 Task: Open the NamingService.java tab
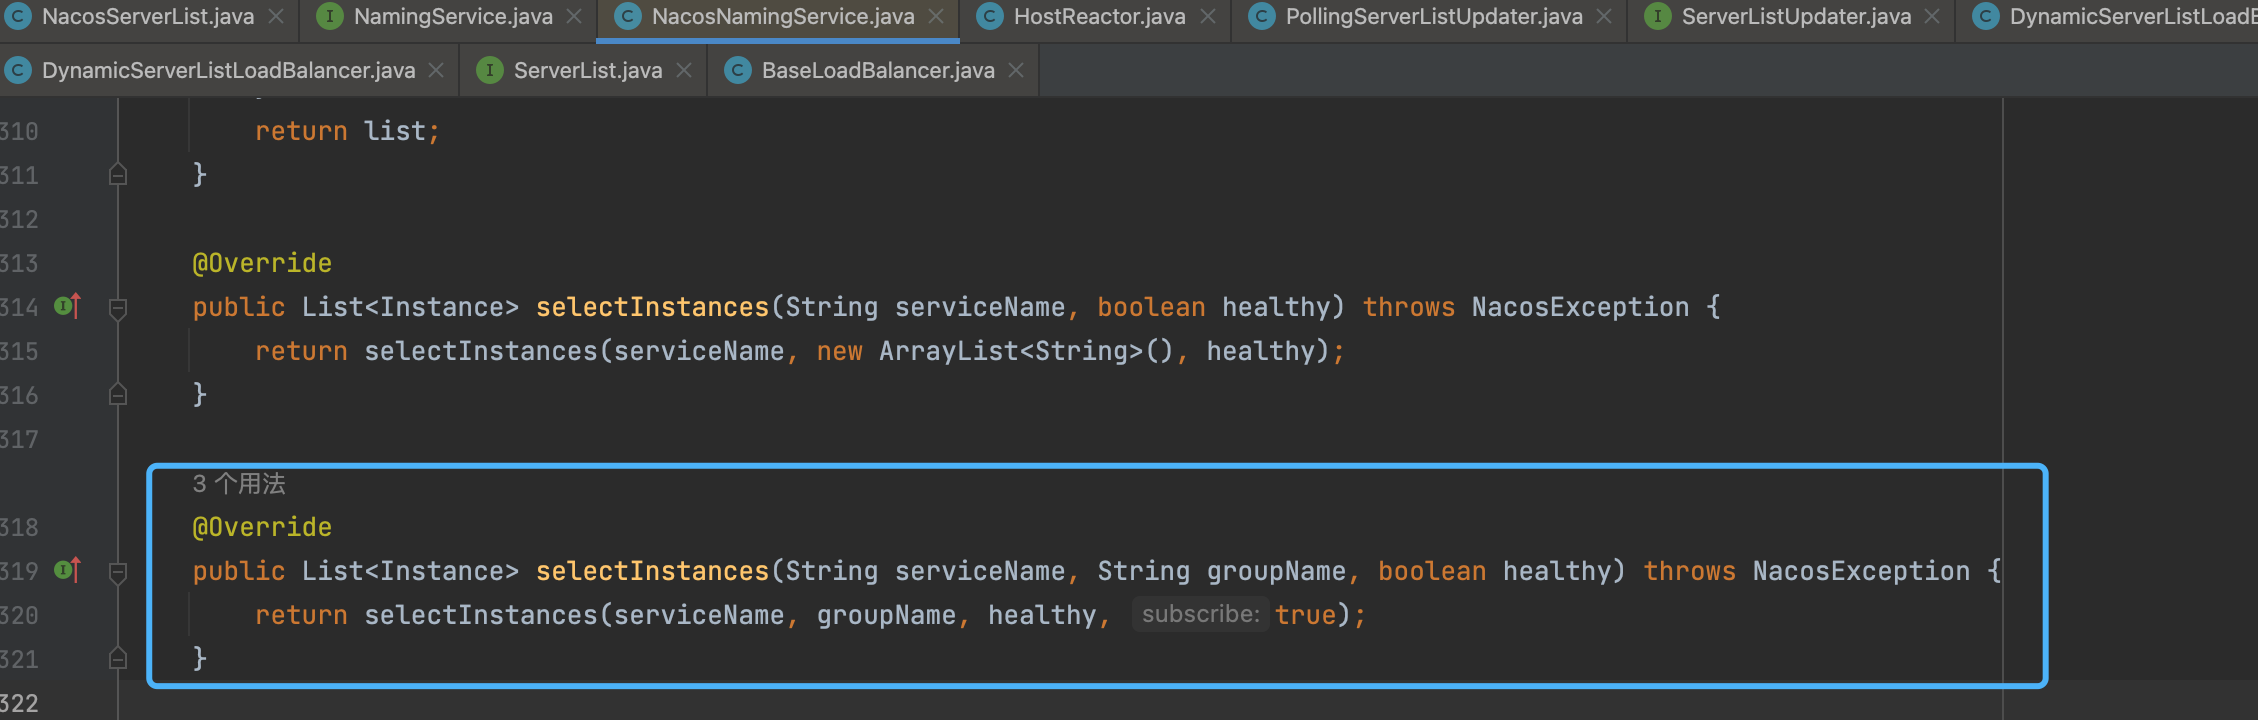[x=453, y=17]
